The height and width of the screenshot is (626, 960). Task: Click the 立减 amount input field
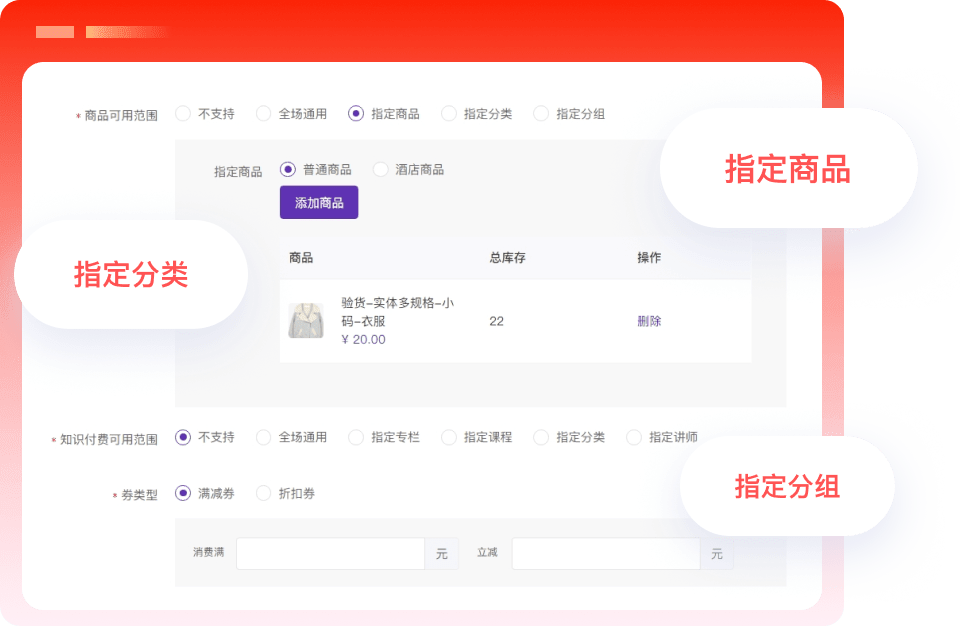[x=606, y=554]
